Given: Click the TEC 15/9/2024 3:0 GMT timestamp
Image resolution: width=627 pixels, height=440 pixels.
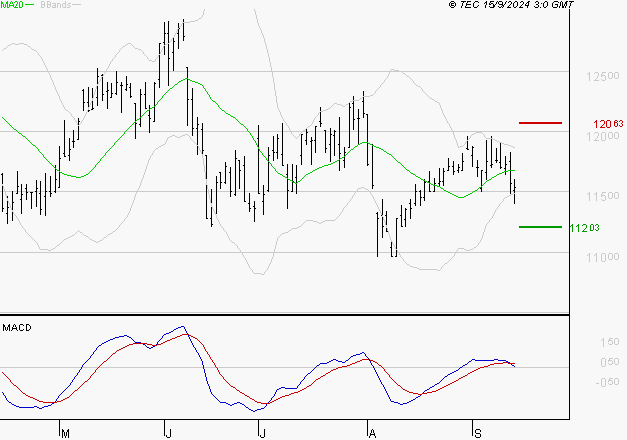Looking at the screenshot, I should pos(511,5).
